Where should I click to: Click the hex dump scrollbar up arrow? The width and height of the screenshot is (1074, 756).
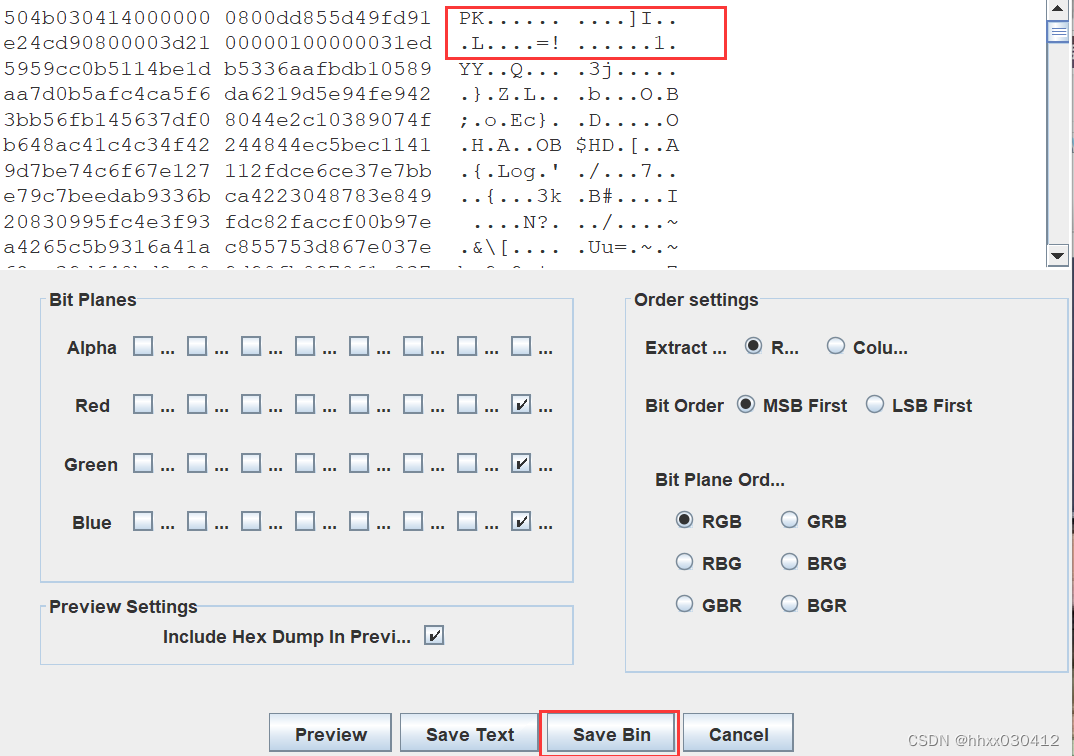point(1058,9)
